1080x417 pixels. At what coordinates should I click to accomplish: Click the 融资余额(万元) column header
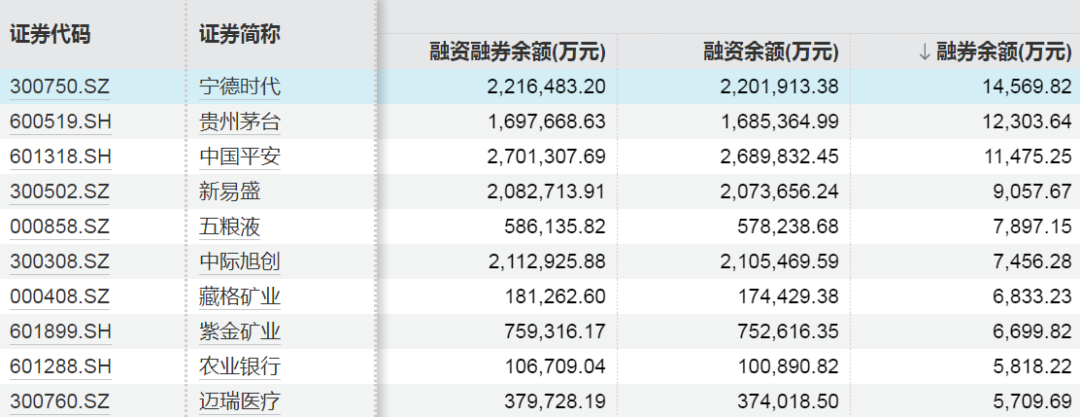pos(771,52)
